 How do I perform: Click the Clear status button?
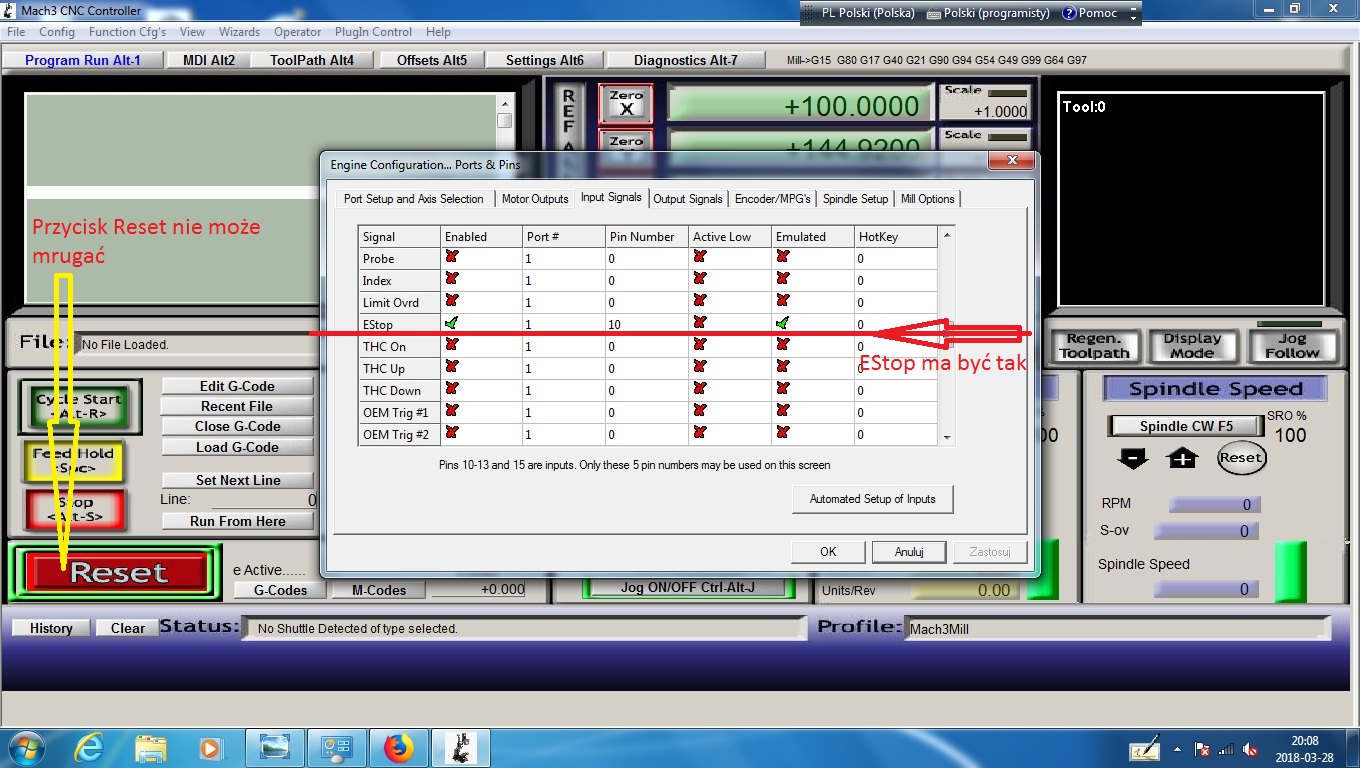pos(128,628)
